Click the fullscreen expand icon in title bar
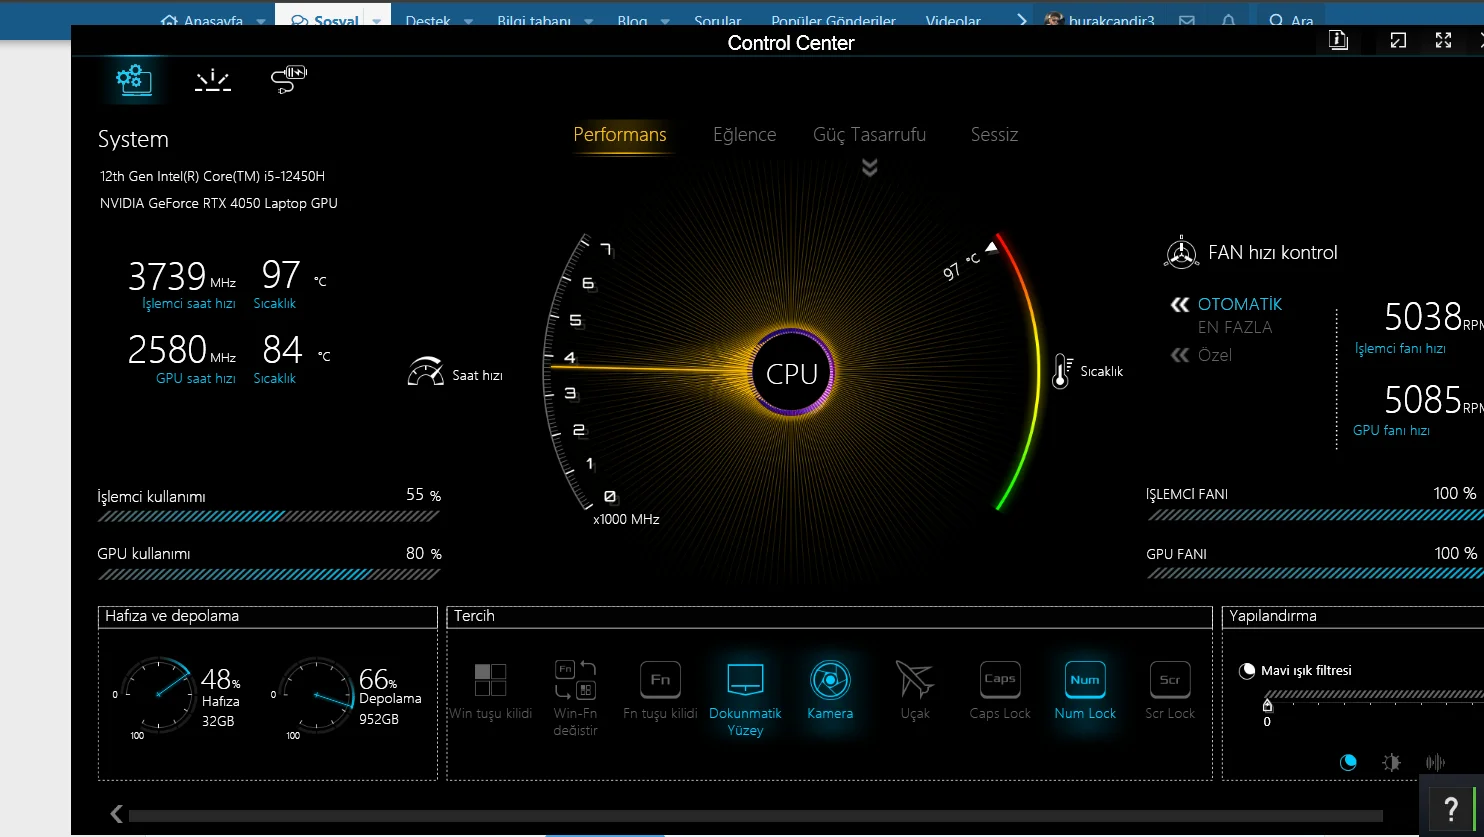 click(1443, 40)
